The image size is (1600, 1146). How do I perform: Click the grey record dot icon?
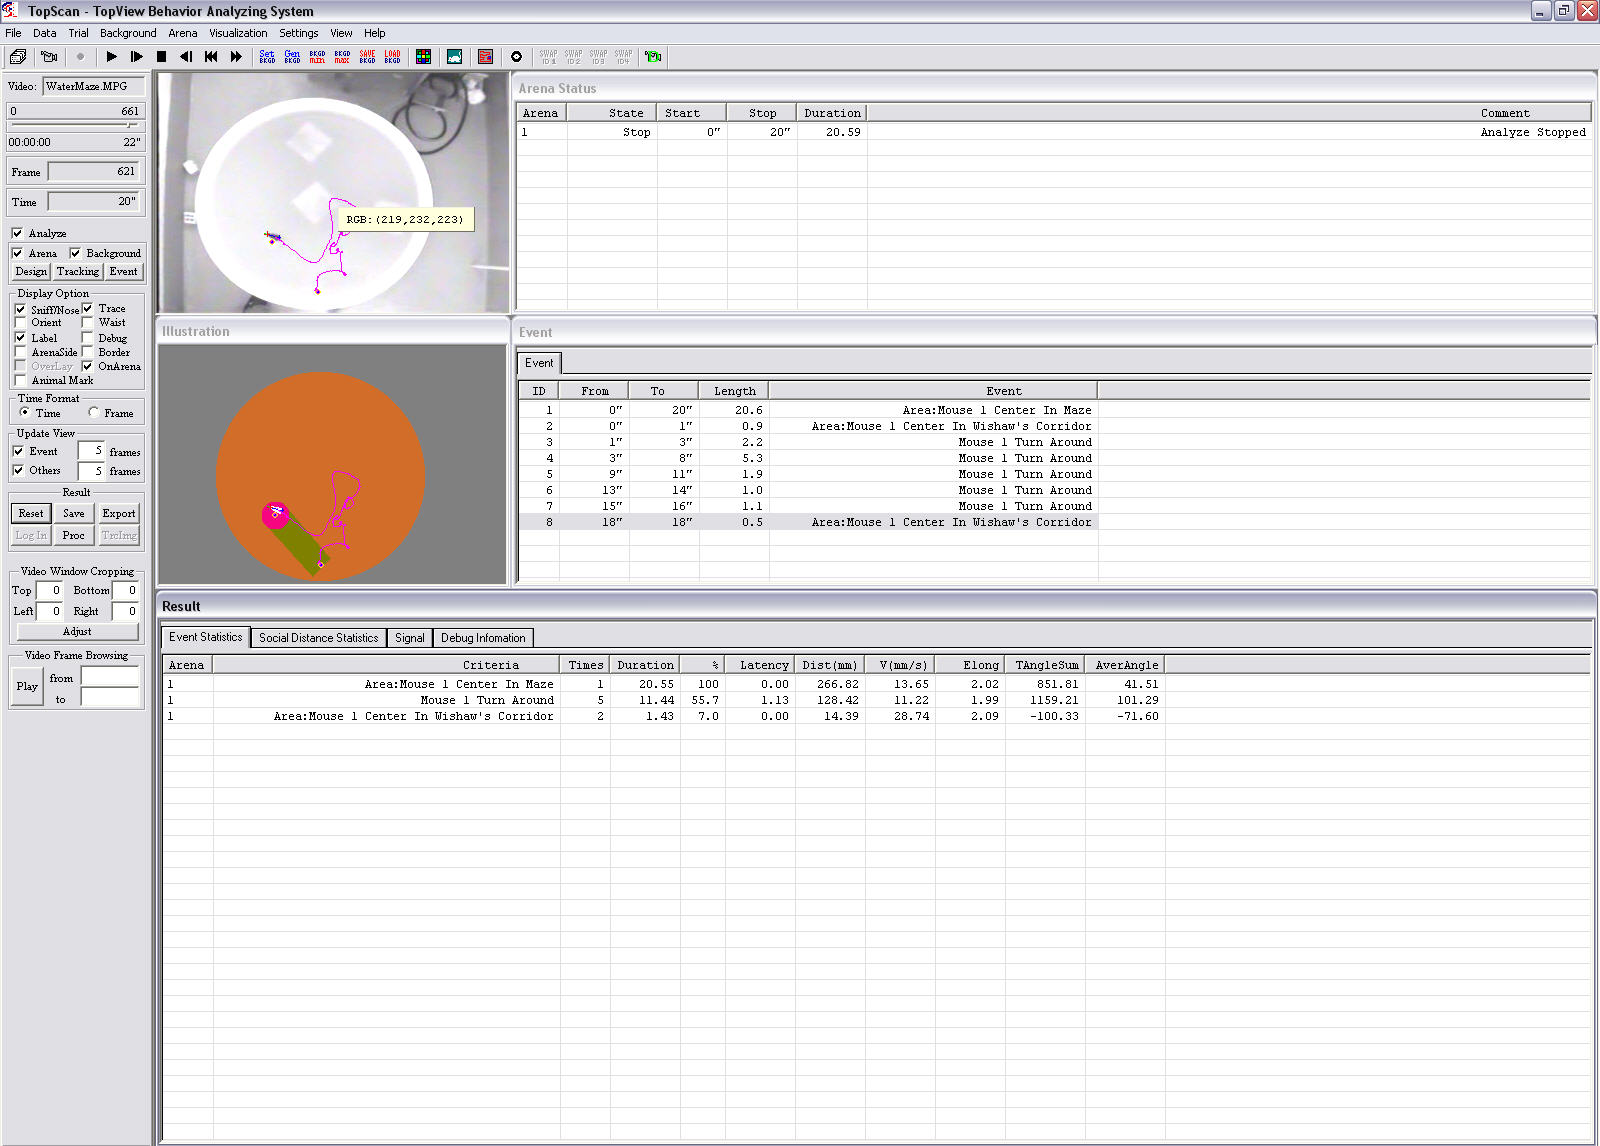(80, 57)
